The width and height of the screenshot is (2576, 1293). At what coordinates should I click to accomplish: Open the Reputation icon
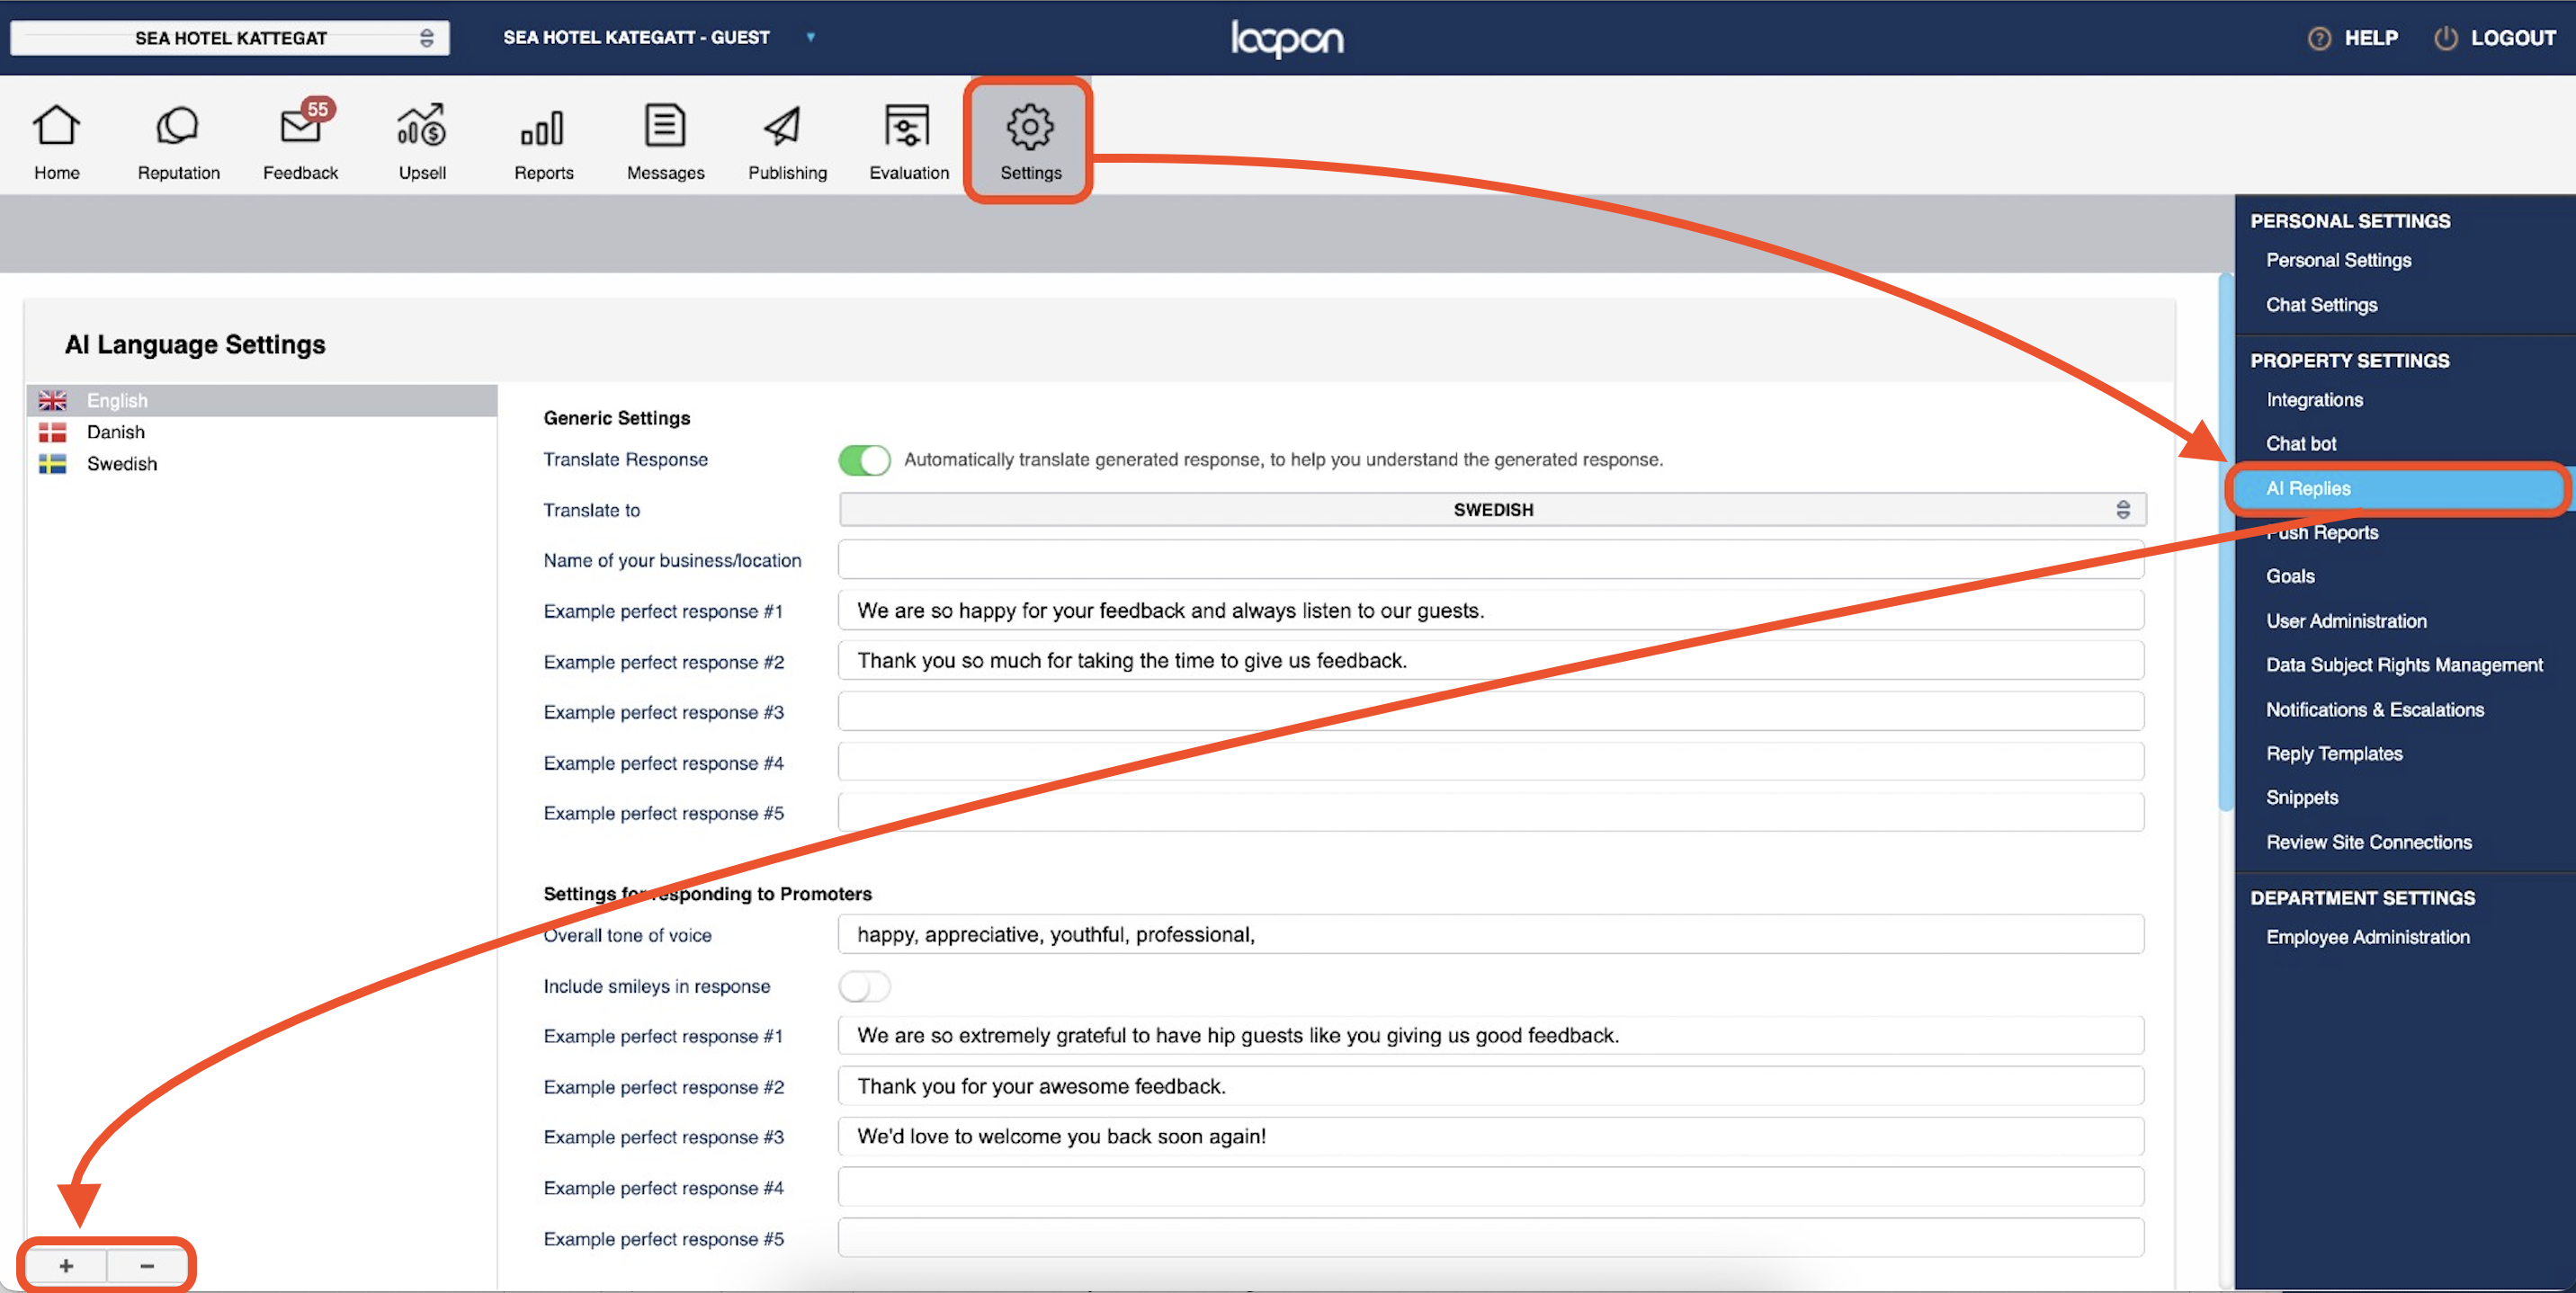178,127
